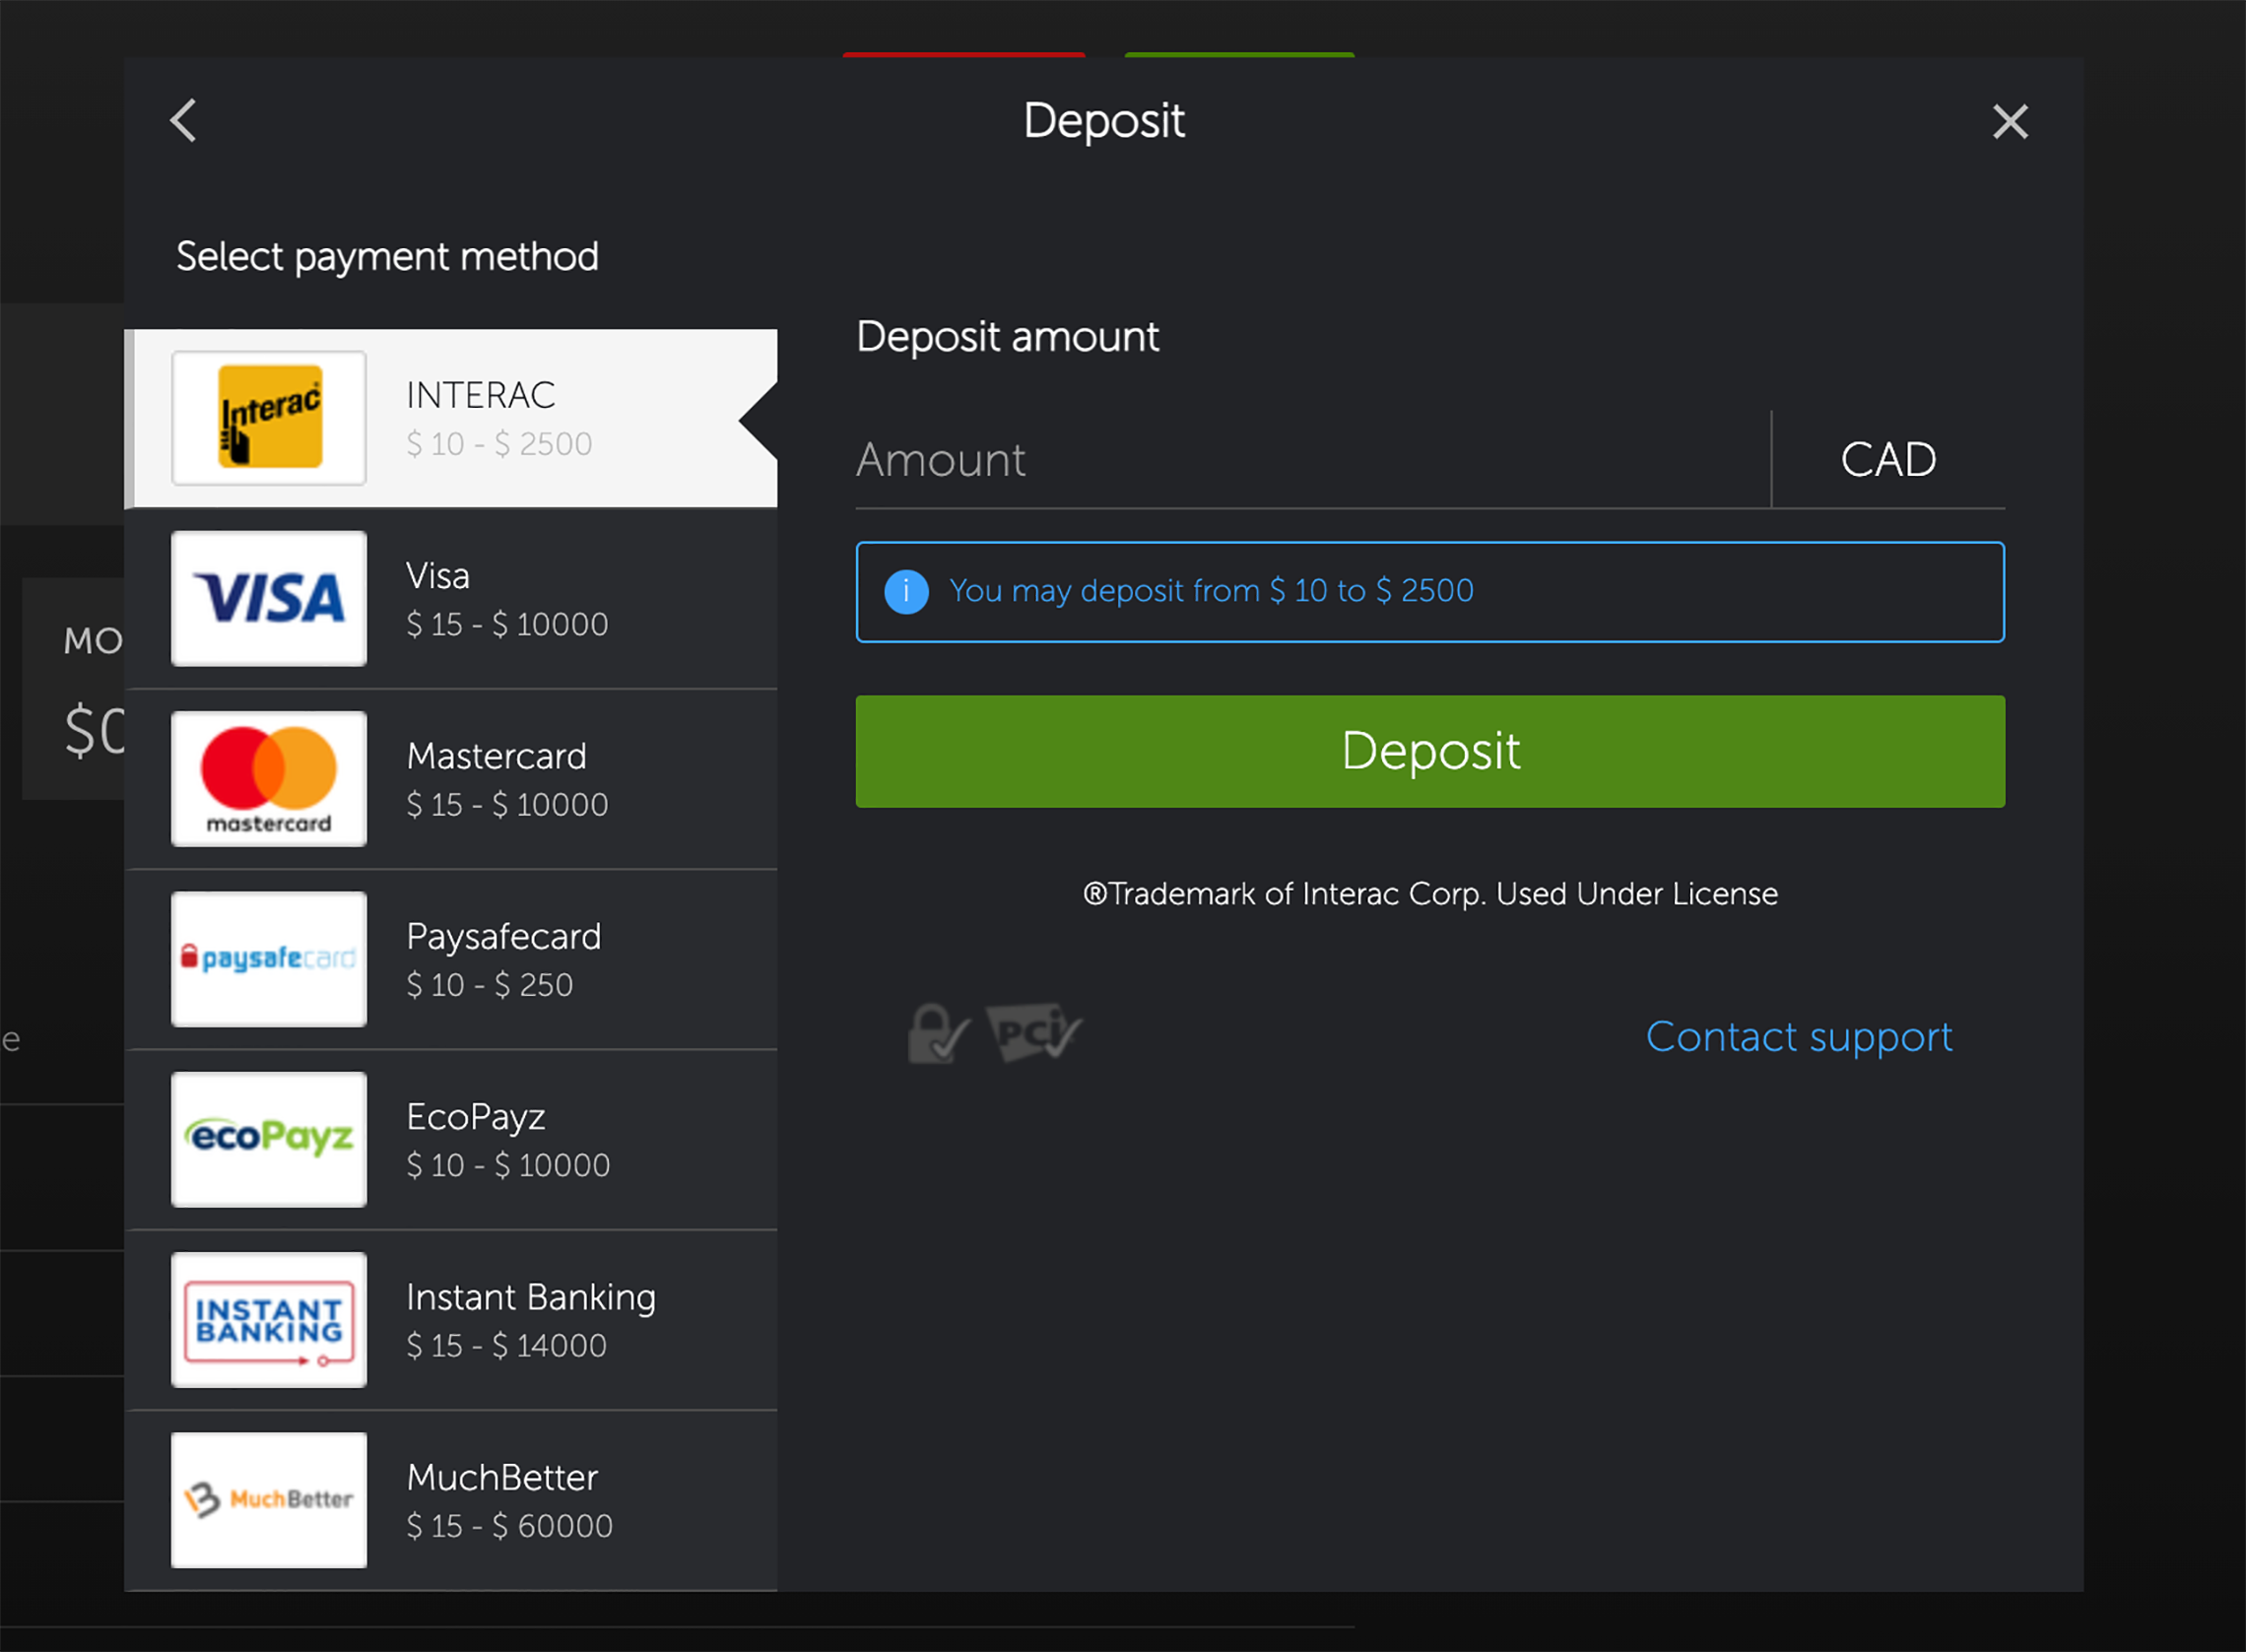Click the 'Select payment method' heading
This screenshot has width=2246, height=1652.
pyautogui.click(x=388, y=257)
